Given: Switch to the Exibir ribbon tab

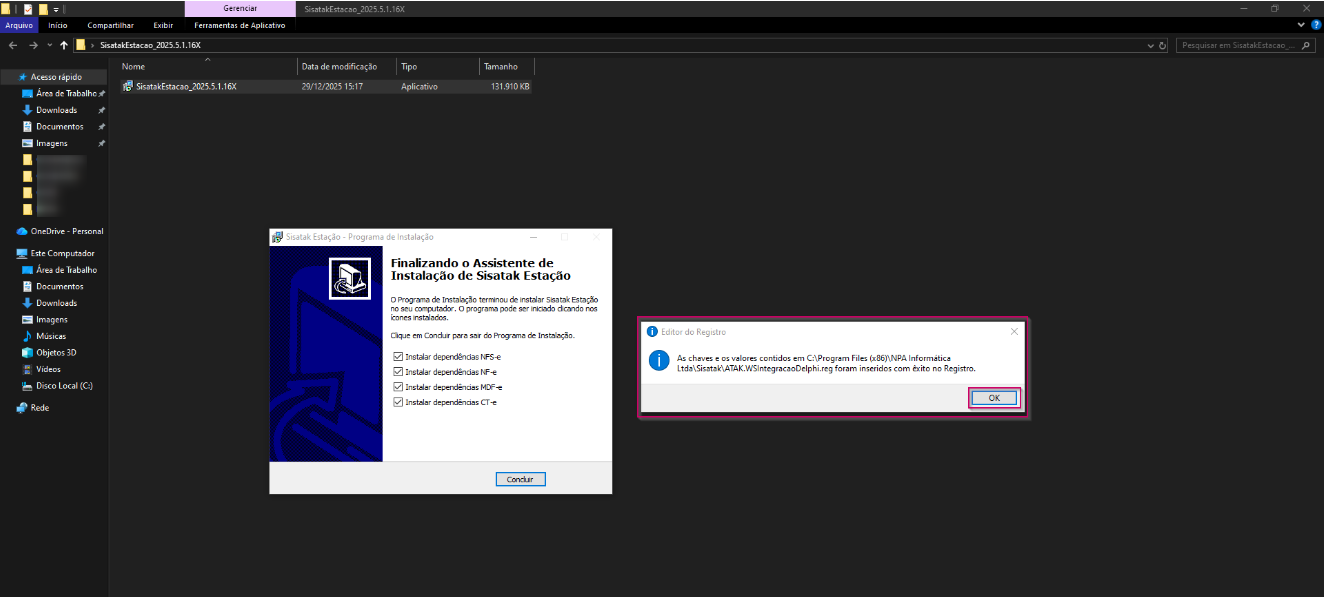Looking at the screenshot, I should 163,25.
